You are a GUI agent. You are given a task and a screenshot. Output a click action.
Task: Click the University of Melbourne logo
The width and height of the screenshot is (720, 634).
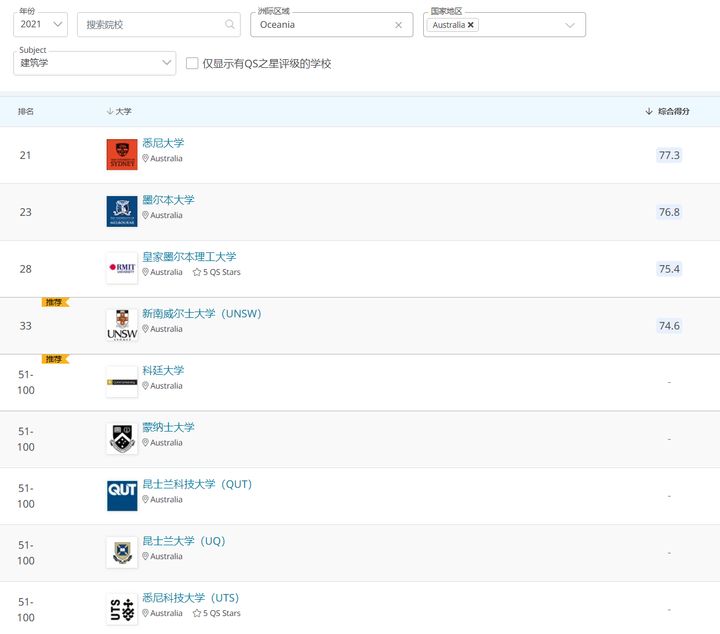(122, 212)
